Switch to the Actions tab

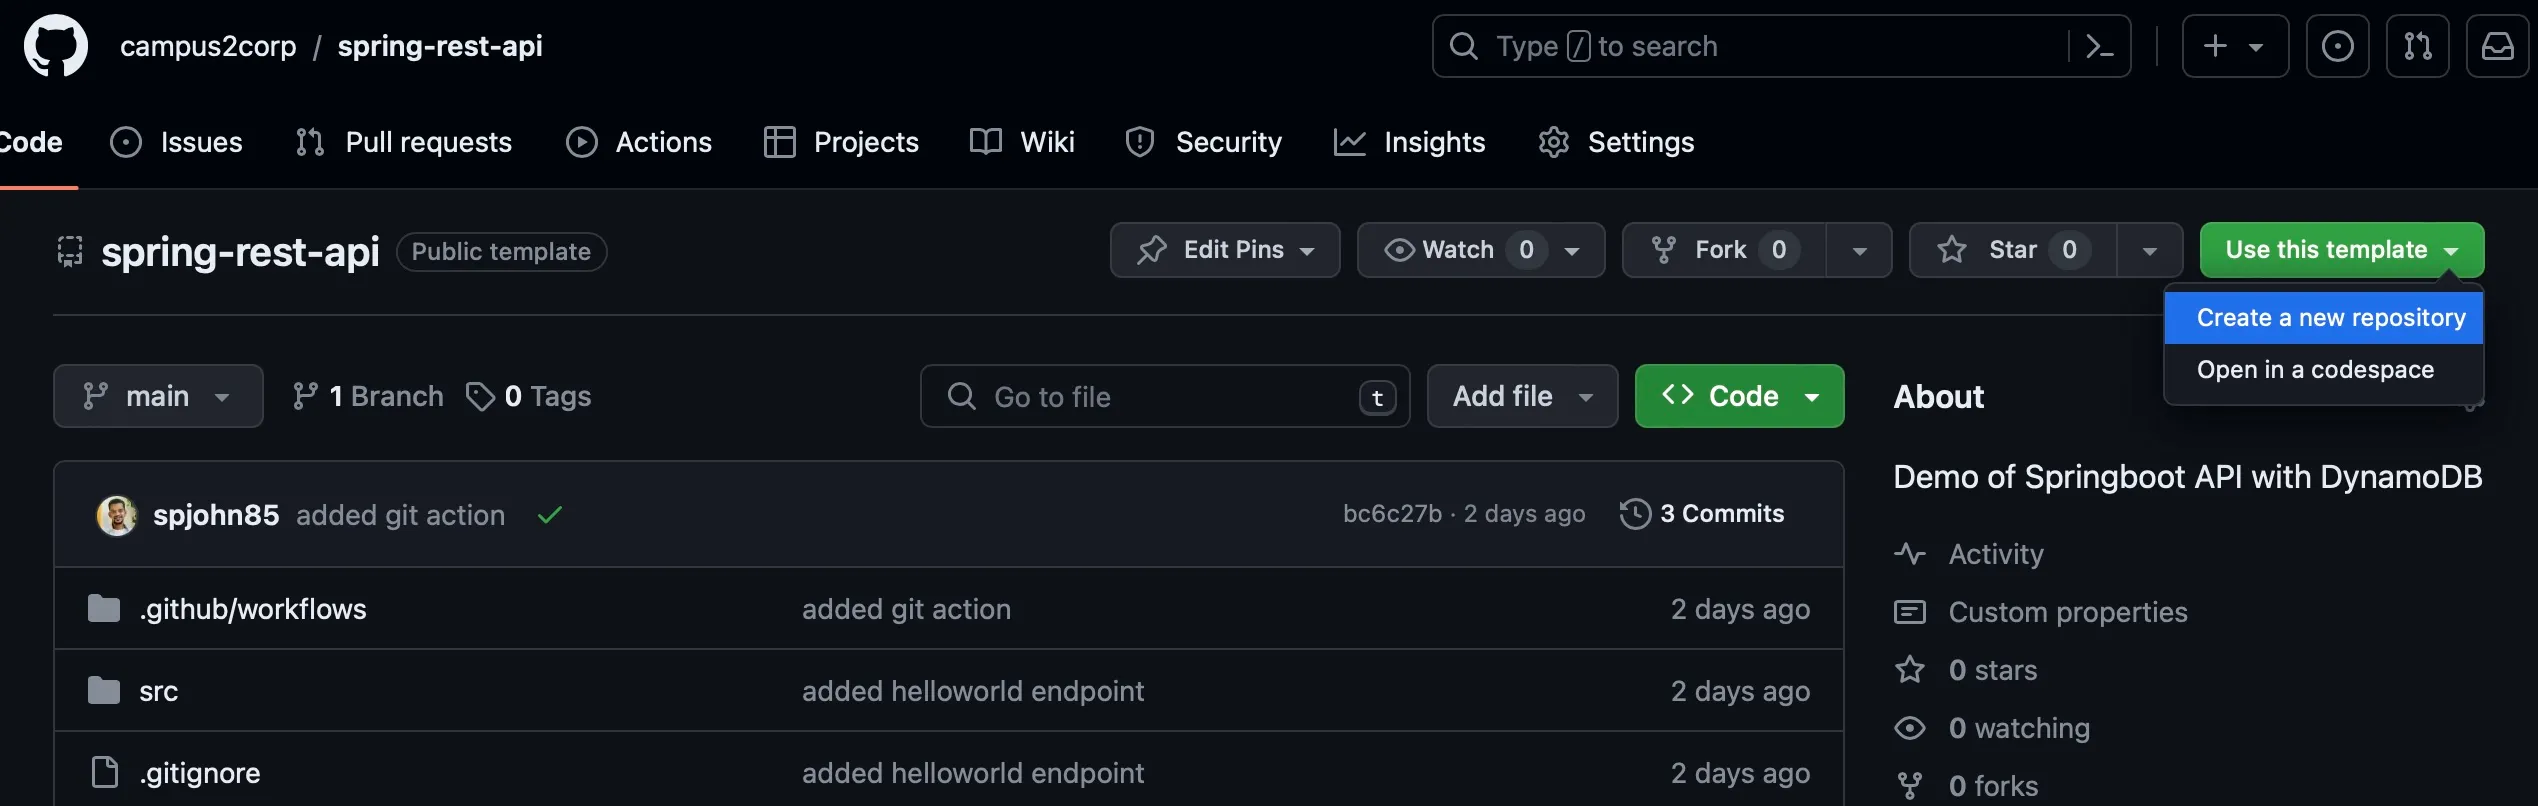(x=640, y=142)
